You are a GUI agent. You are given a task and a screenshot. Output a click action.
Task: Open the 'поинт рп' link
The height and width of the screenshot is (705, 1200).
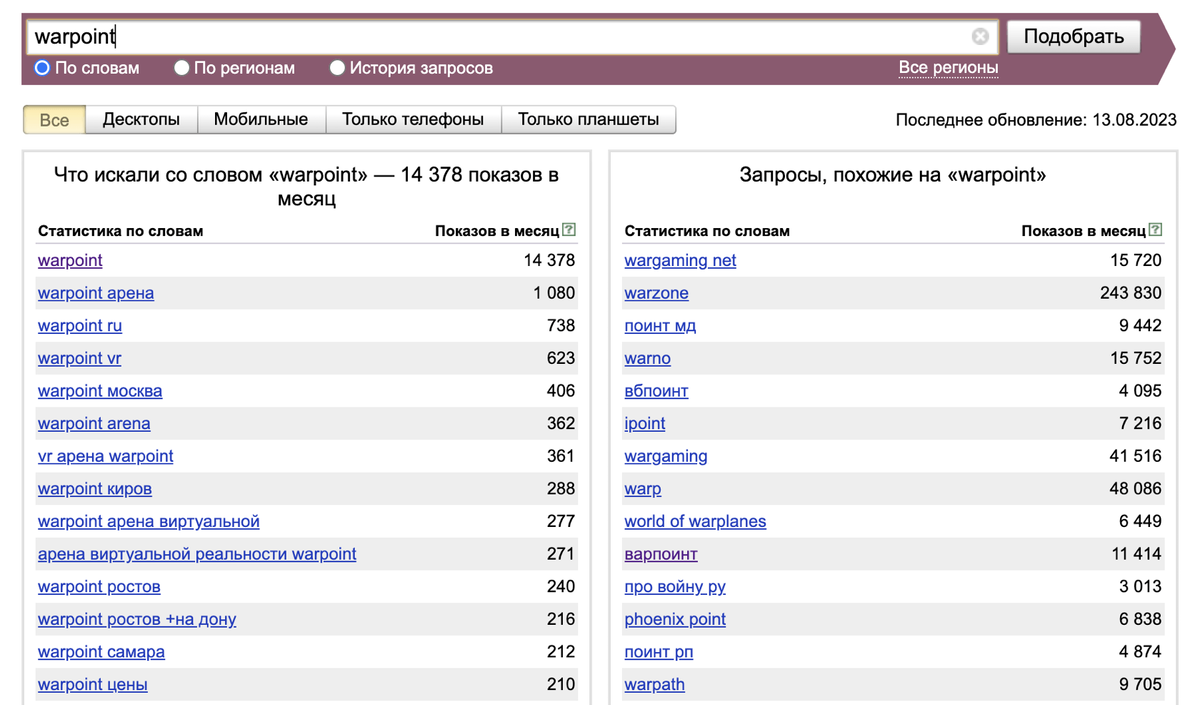pyautogui.click(x=659, y=652)
